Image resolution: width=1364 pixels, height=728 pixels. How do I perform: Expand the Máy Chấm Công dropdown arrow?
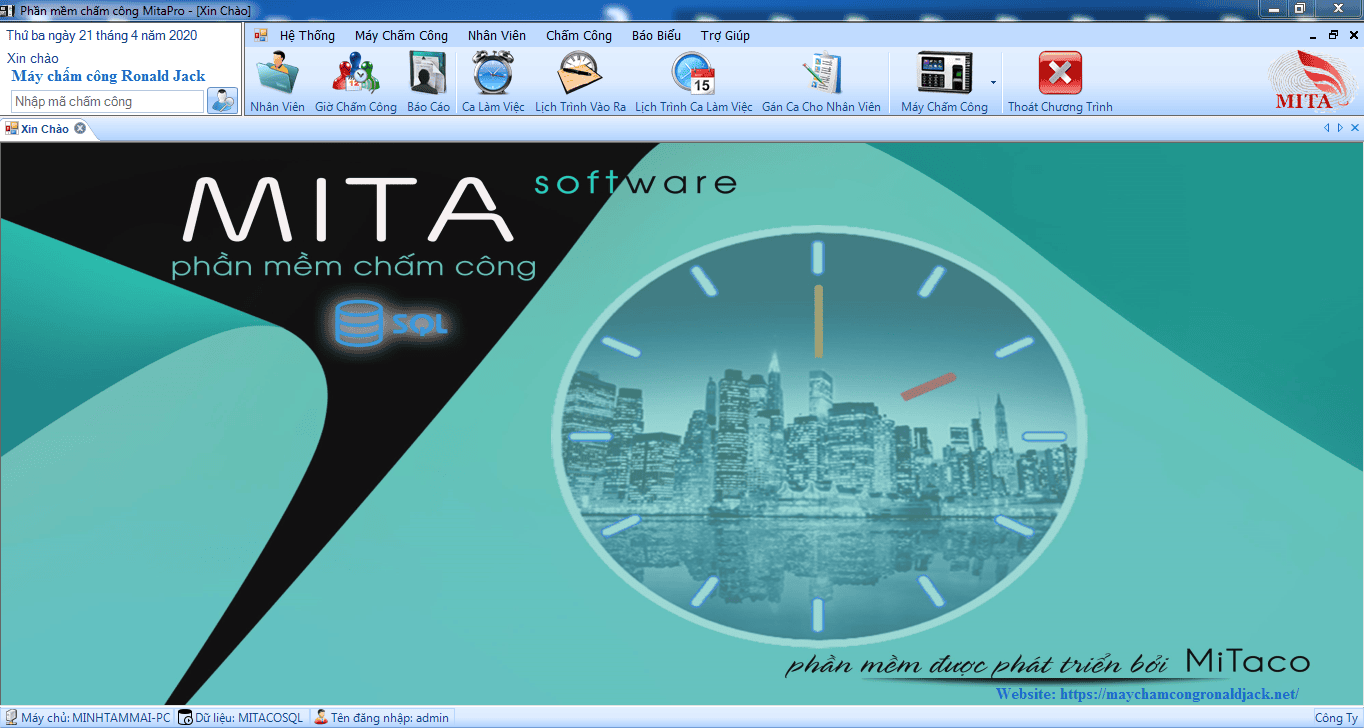993,82
